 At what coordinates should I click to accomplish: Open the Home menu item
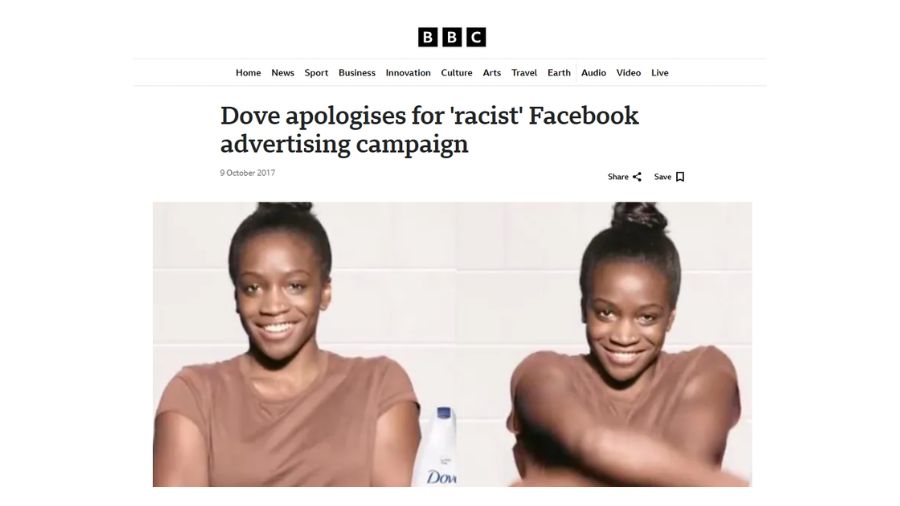pos(248,73)
